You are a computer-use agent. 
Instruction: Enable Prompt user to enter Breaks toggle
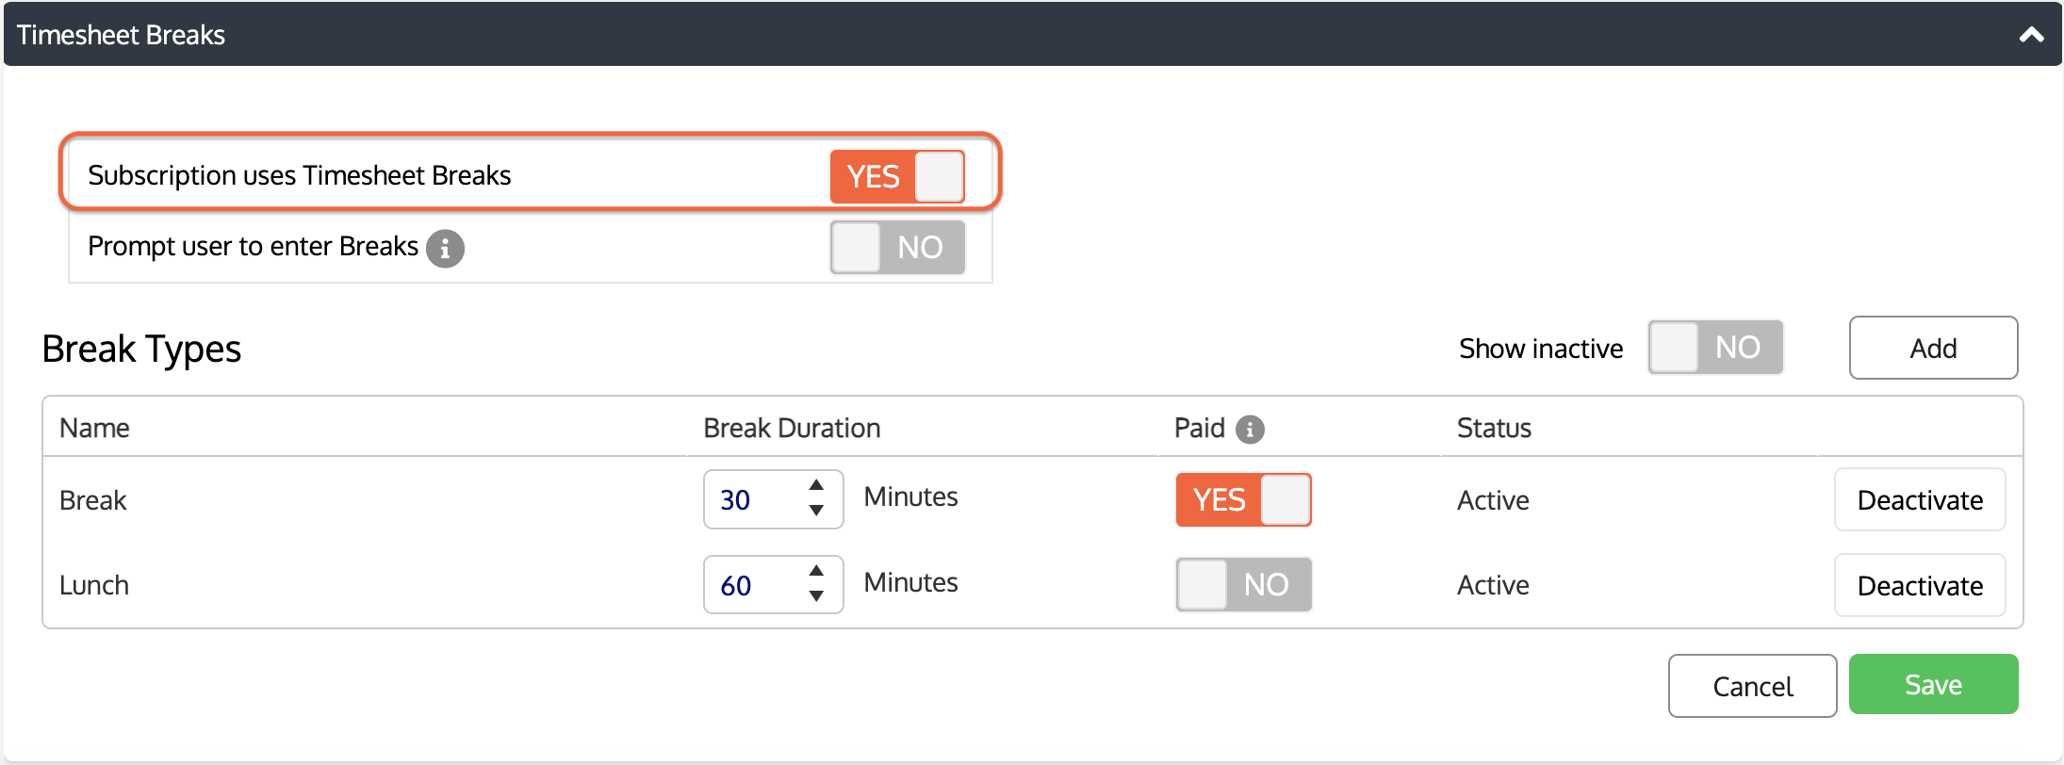tap(897, 247)
